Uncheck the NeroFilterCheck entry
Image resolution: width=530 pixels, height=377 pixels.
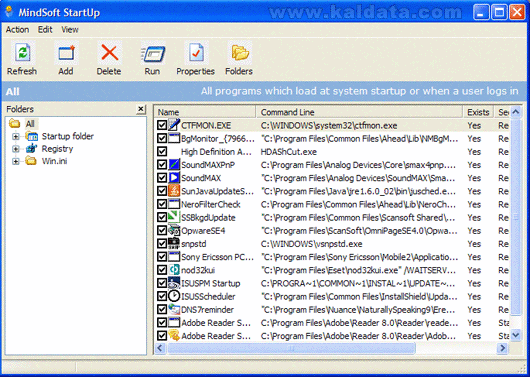[x=162, y=204]
